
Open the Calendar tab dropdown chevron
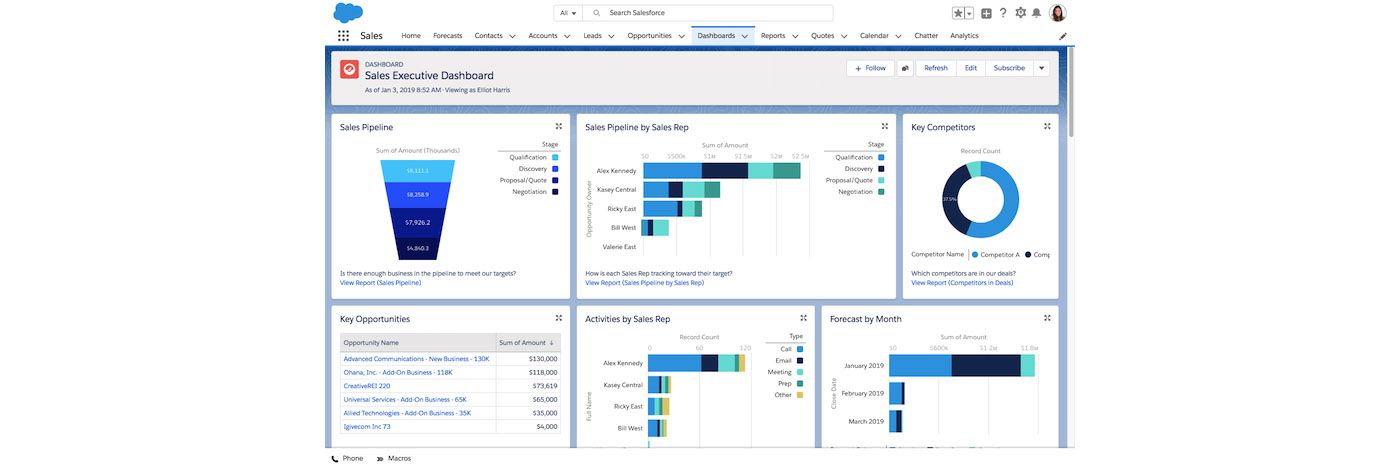point(899,36)
